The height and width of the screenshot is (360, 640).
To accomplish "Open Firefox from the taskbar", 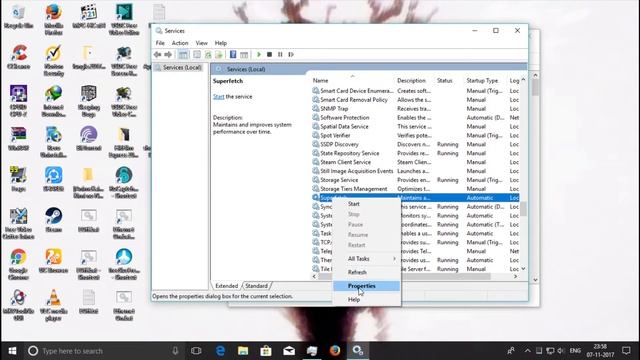I will tap(335, 351).
